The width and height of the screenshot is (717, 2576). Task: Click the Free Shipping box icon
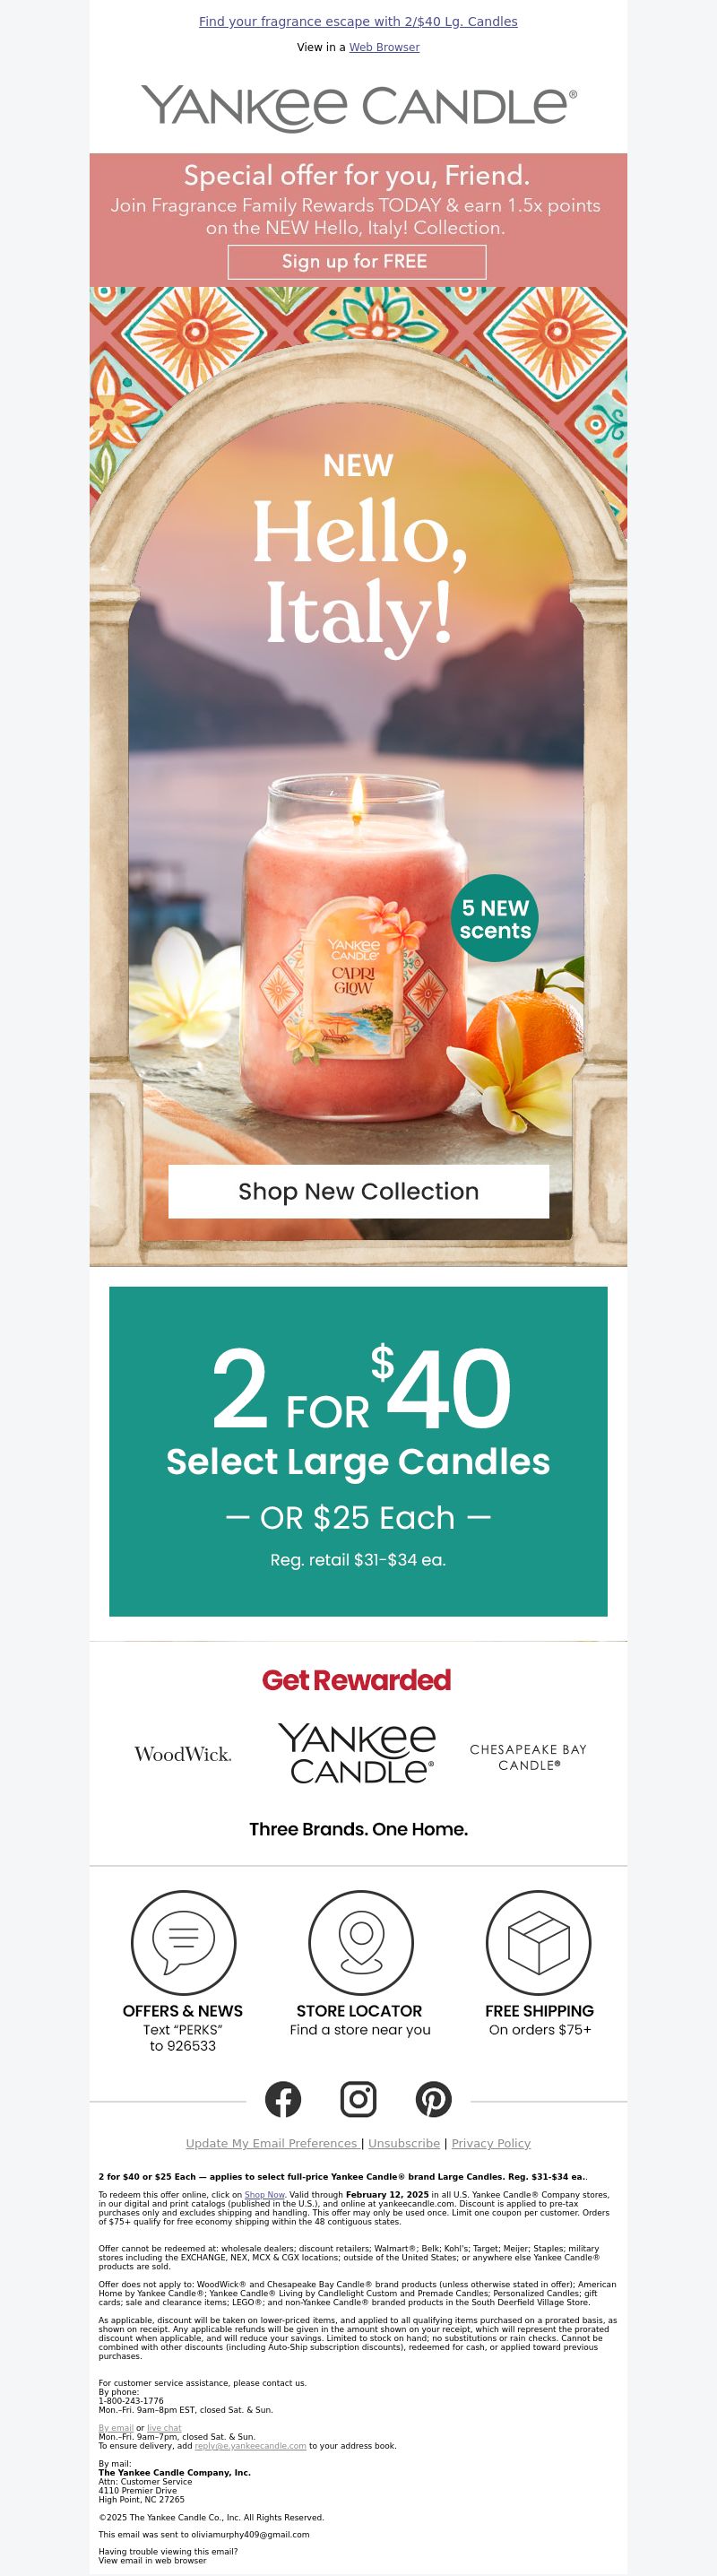538,1943
